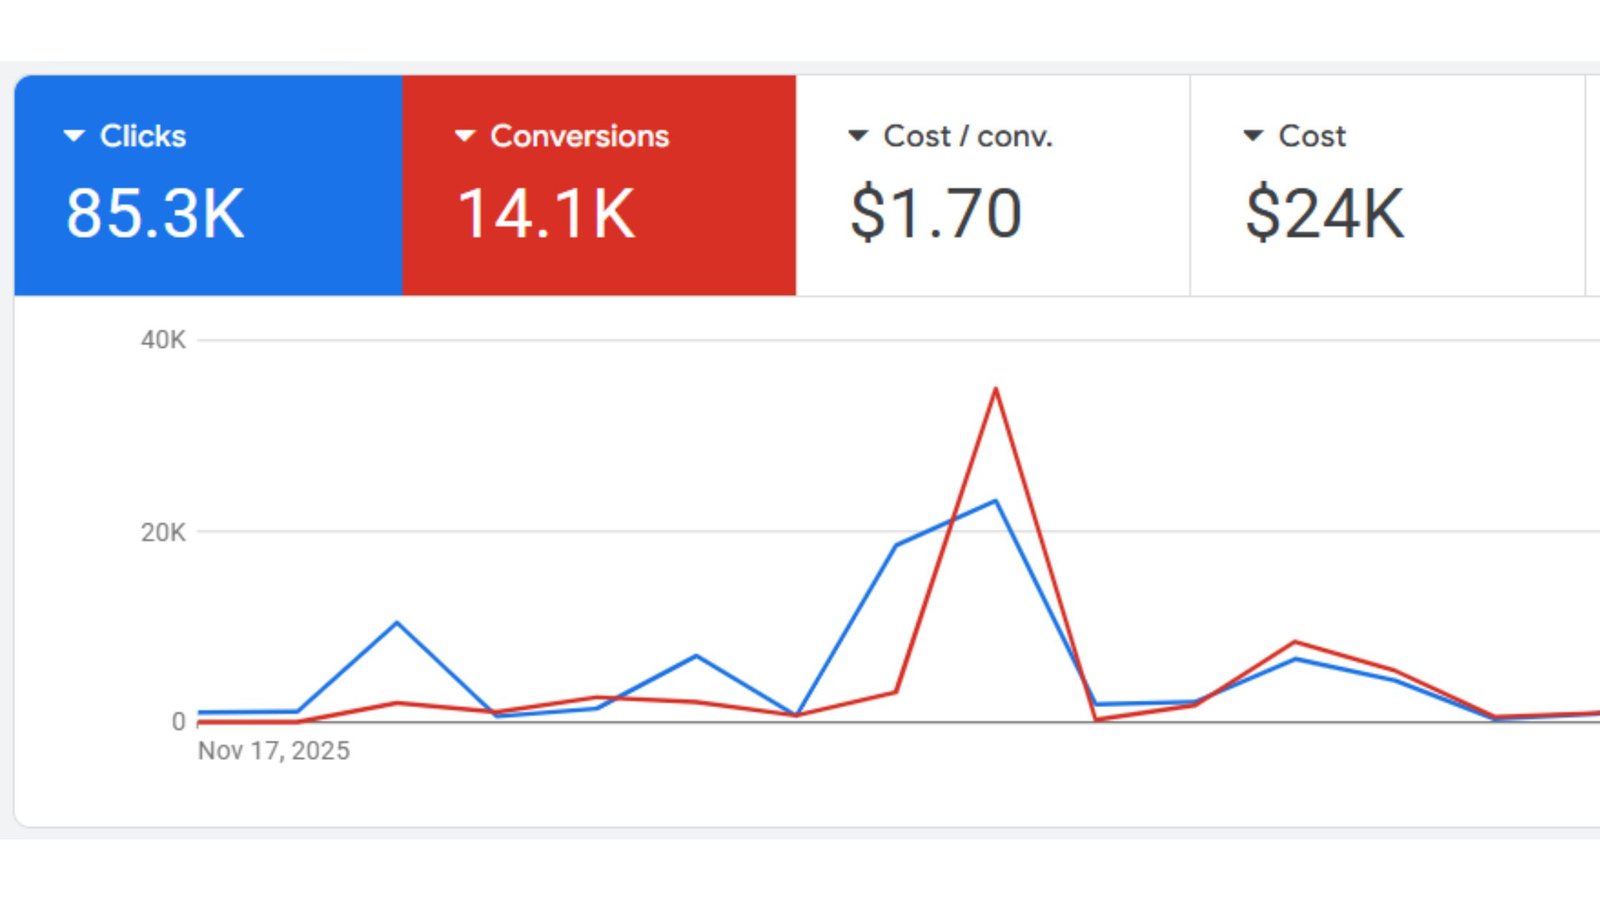This screenshot has width=1600, height=900.
Task: Toggle the 85.3K clicks value
Action: [x=155, y=213]
